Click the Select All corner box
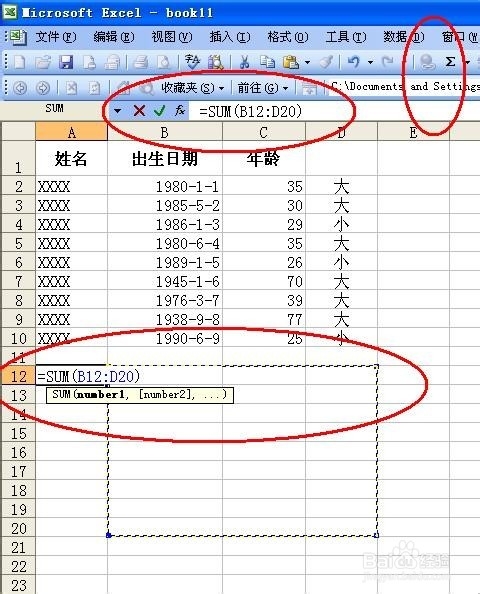Screen dimensions: 480x594 point(19,132)
